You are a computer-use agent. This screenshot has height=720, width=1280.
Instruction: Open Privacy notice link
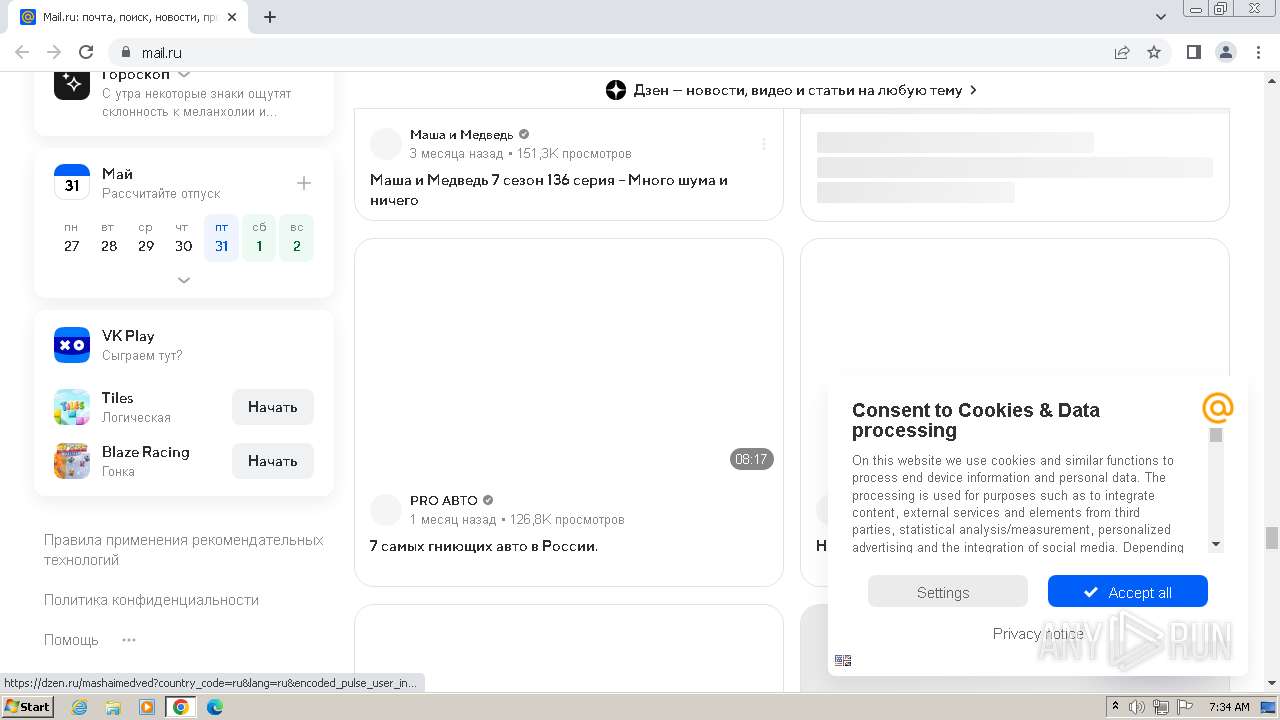click(x=1038, y=634)
